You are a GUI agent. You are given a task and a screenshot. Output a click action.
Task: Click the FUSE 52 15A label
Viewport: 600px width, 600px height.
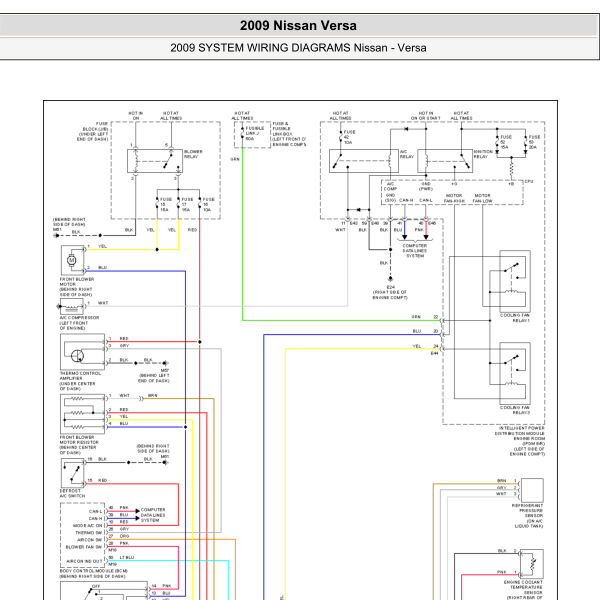[506, 142]
